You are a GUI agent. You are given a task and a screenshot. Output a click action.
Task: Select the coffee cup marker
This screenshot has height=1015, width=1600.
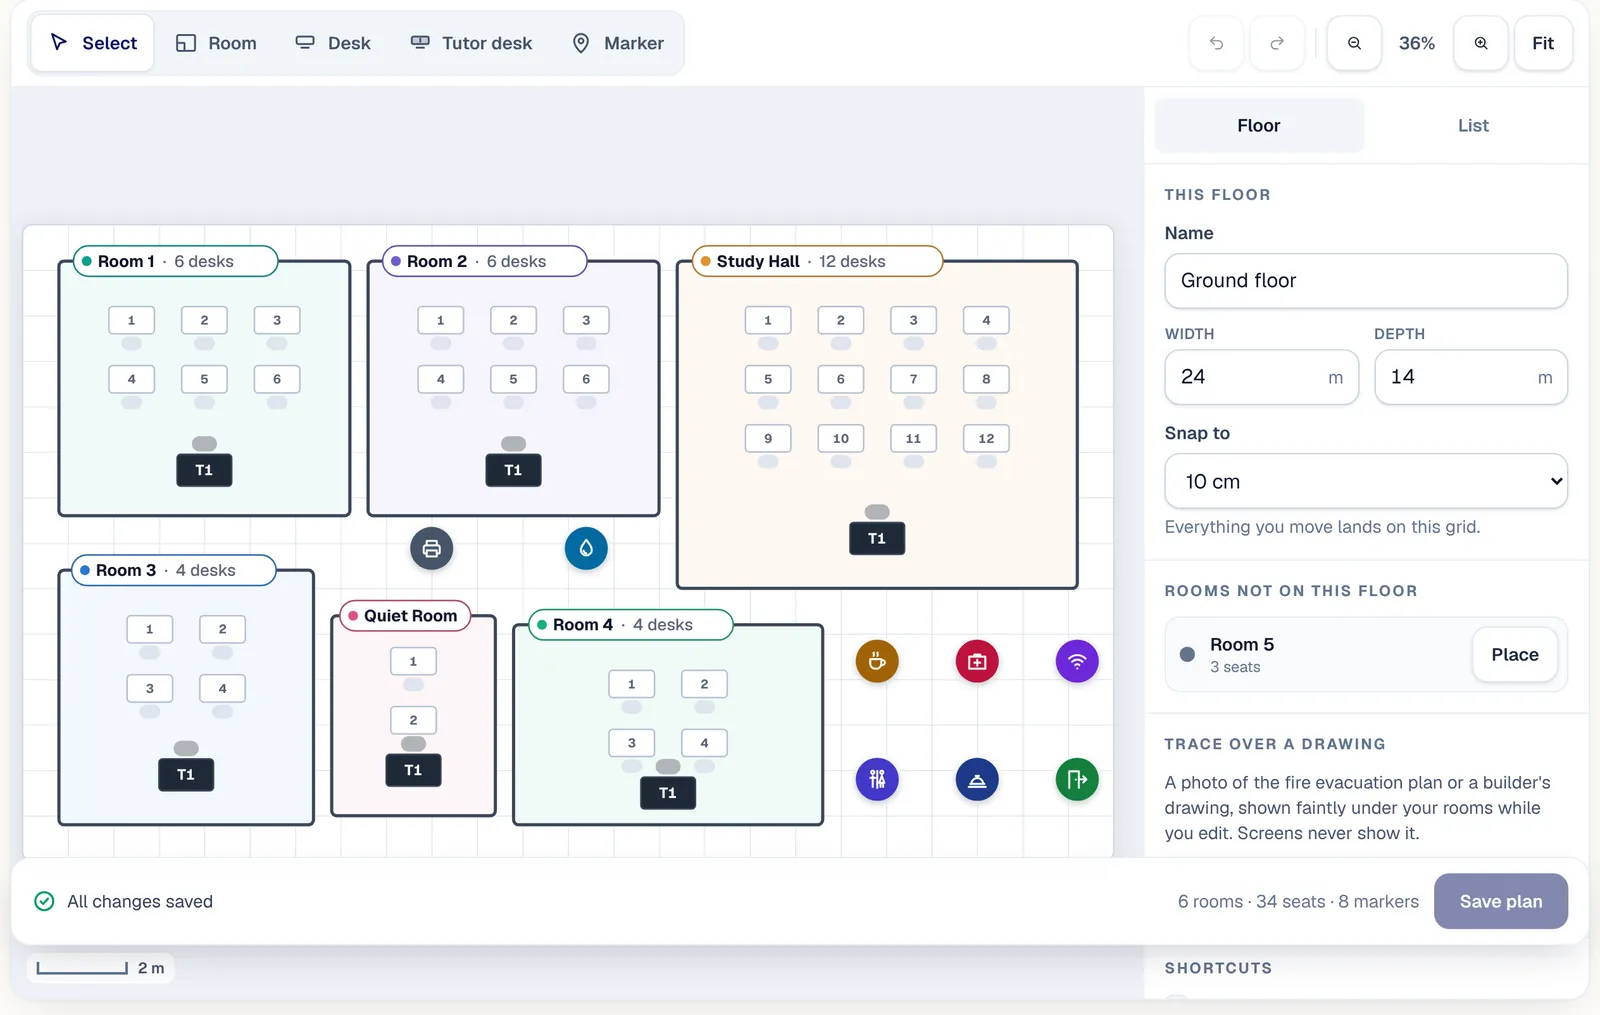(877, 661)
